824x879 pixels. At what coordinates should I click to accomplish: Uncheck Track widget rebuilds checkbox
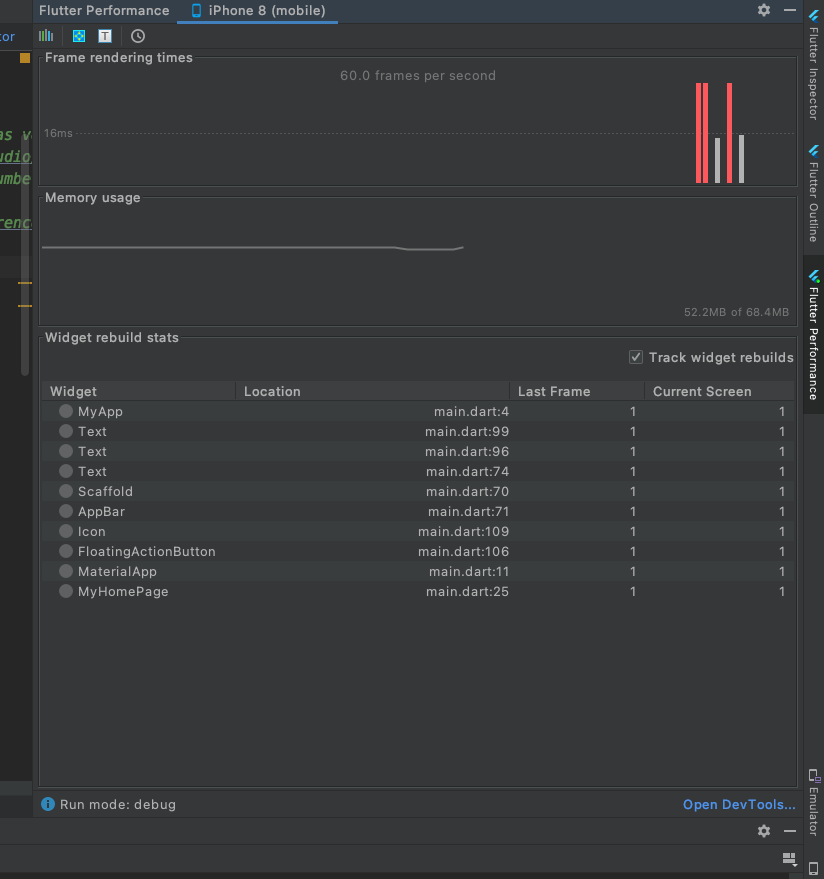[x=636, y=357]
